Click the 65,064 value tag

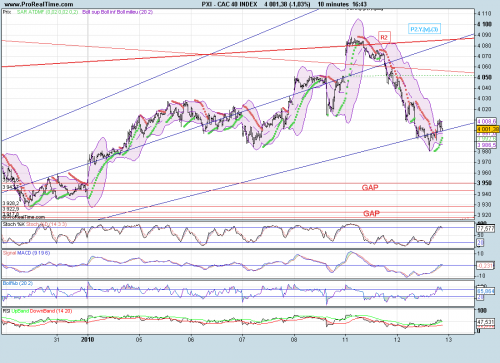tap(486, 291)
